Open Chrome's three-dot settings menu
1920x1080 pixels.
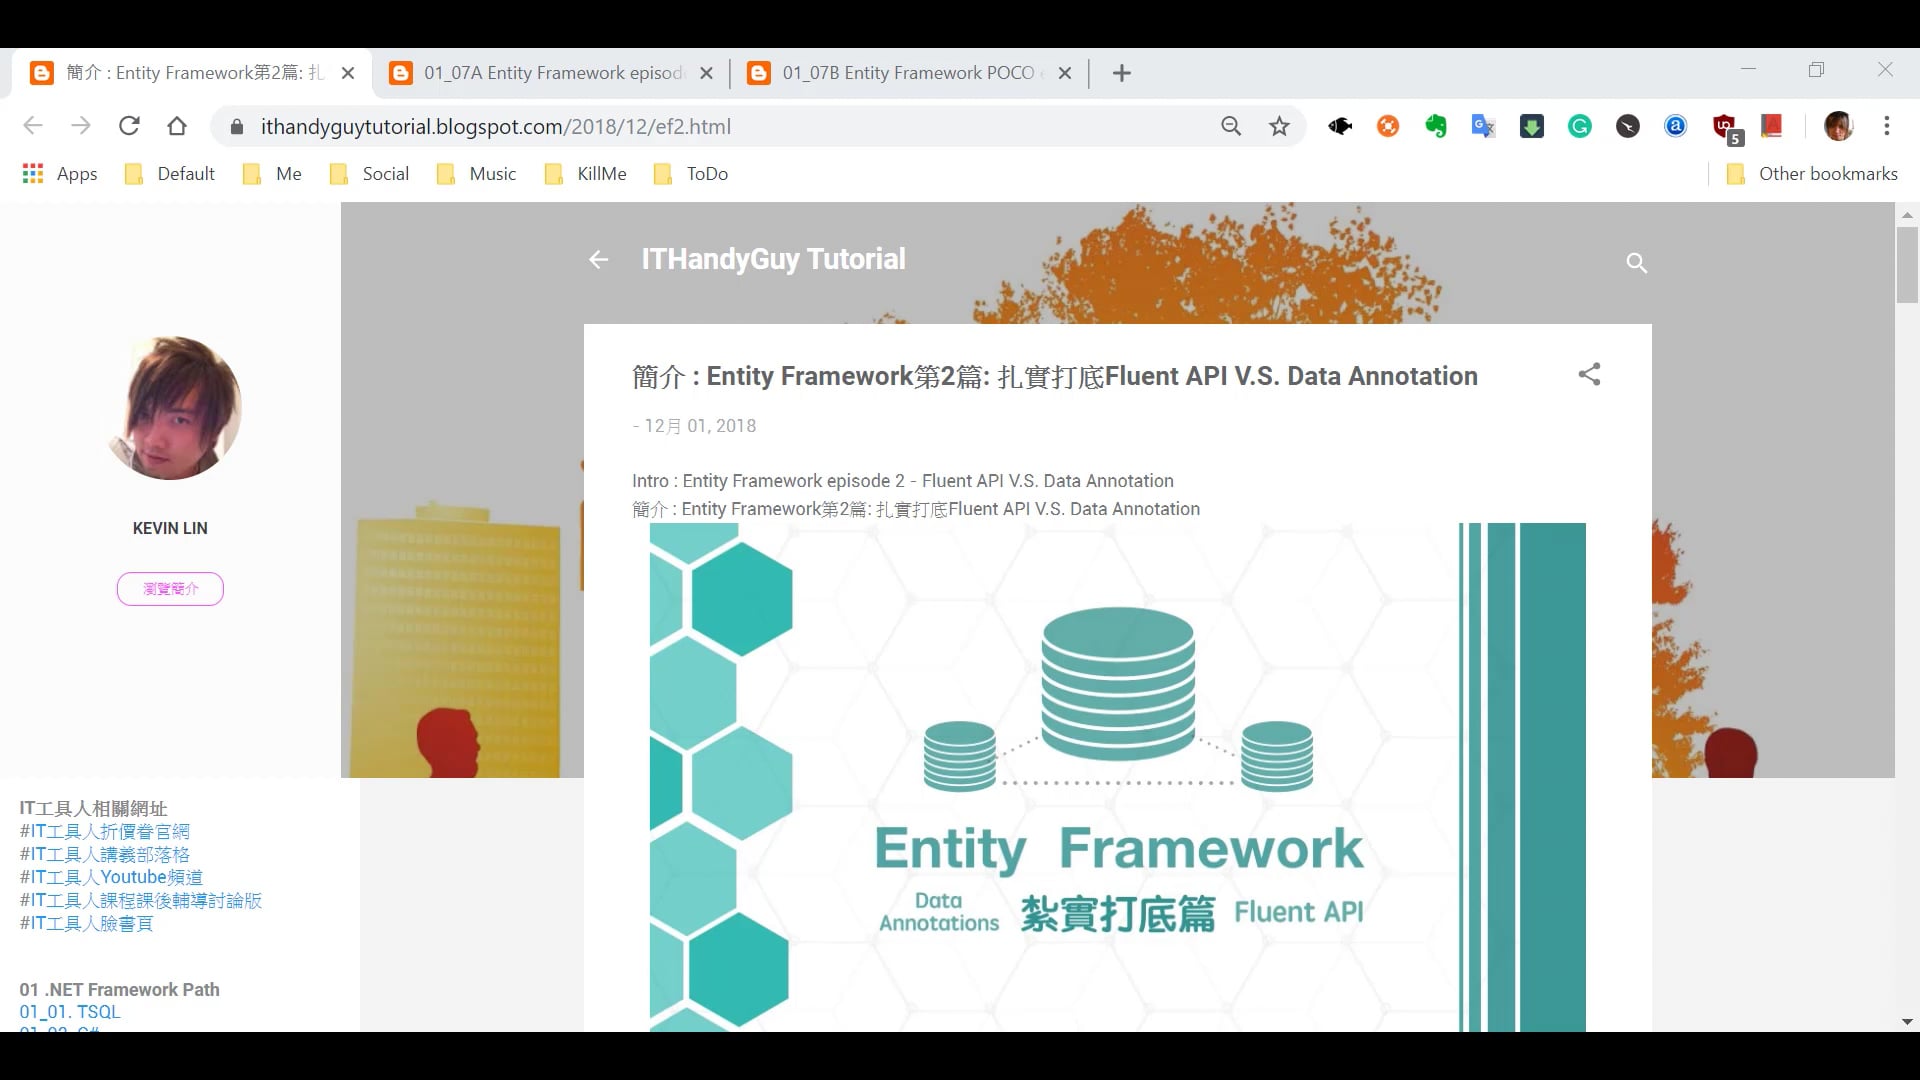coord(1887,126)
